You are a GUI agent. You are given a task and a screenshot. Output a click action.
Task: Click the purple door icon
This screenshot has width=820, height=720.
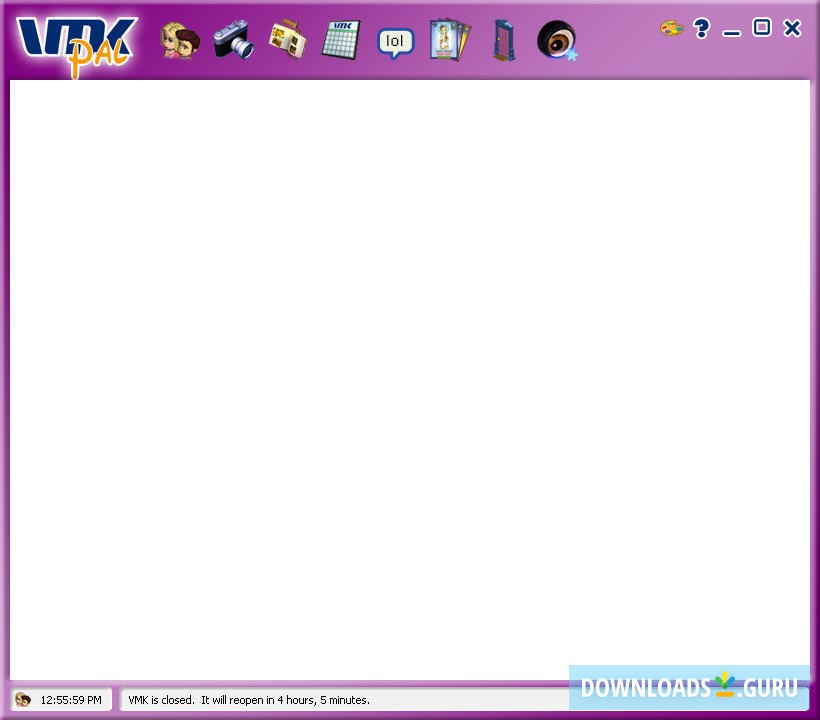[x=504, y=40]
